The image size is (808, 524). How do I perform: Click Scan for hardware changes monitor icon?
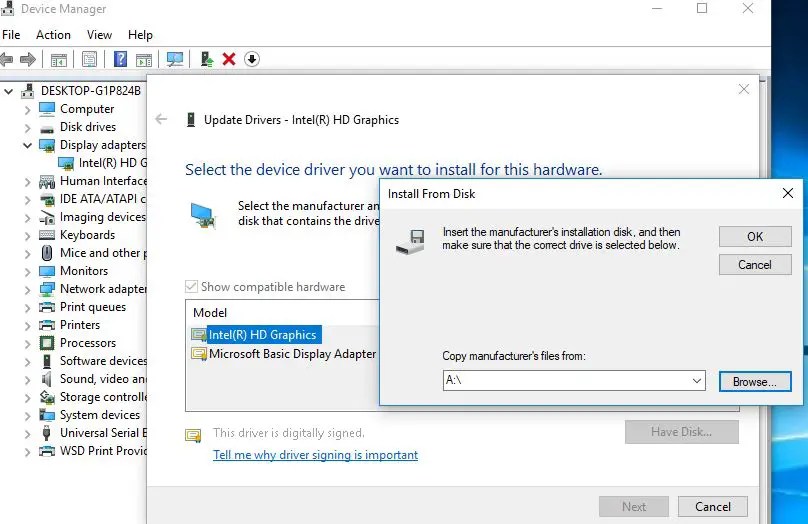click(x=175, y=59)
